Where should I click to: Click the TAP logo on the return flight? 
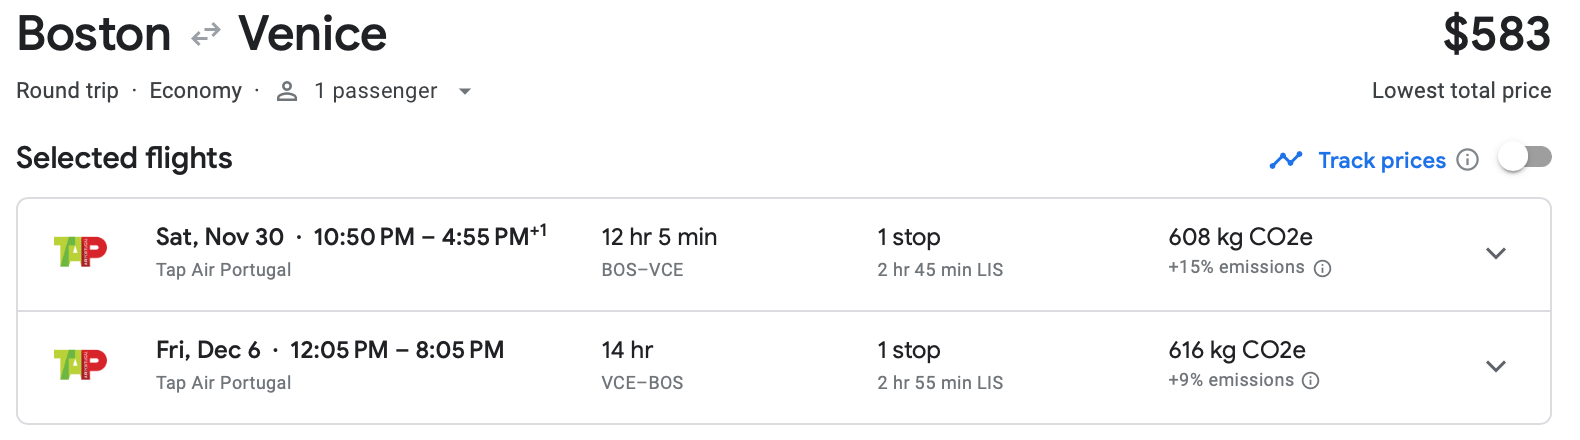click(80, 365)
